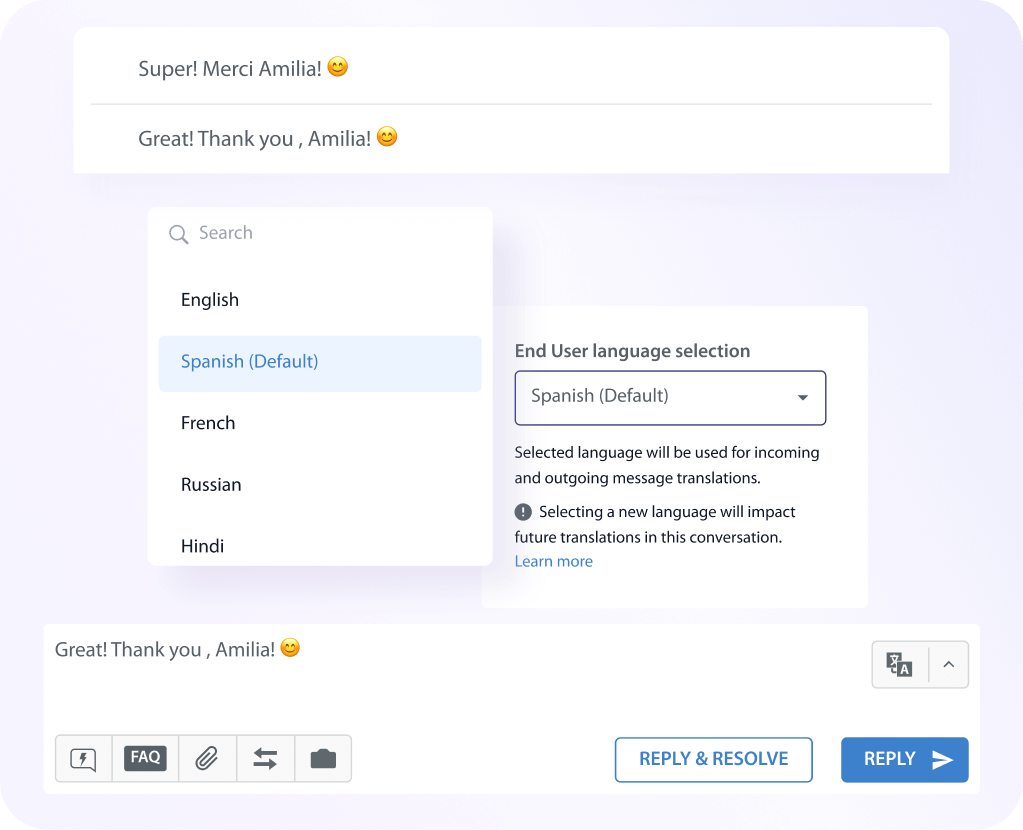Click the transfer arrows icon
This screenshot has height=830, width=1023.
click(265, 759)
